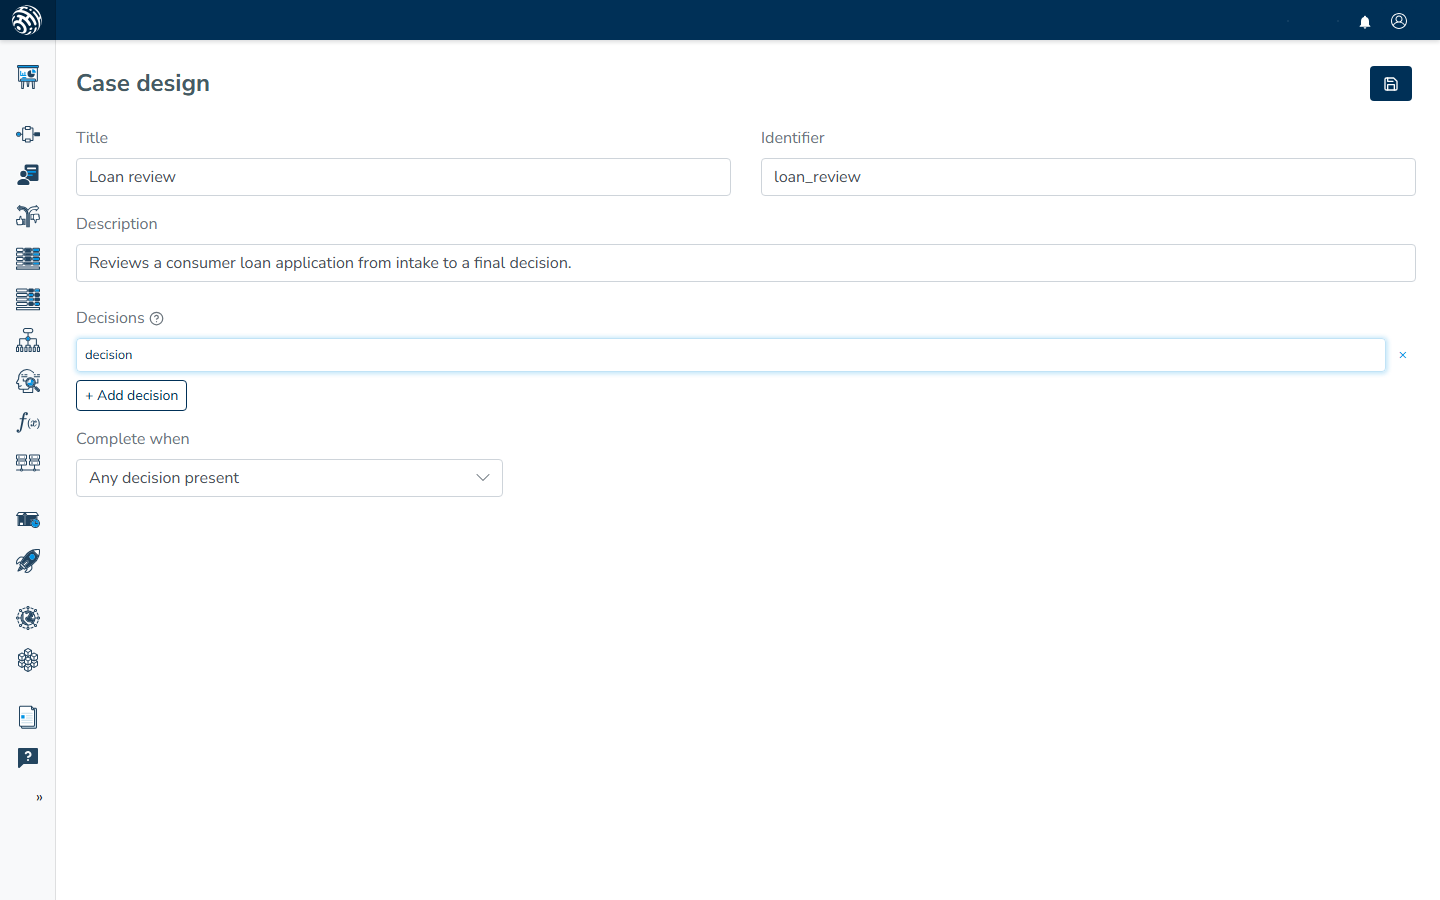Open the upper abacus-style table icon
The image size is (1440, 900).
28,258
